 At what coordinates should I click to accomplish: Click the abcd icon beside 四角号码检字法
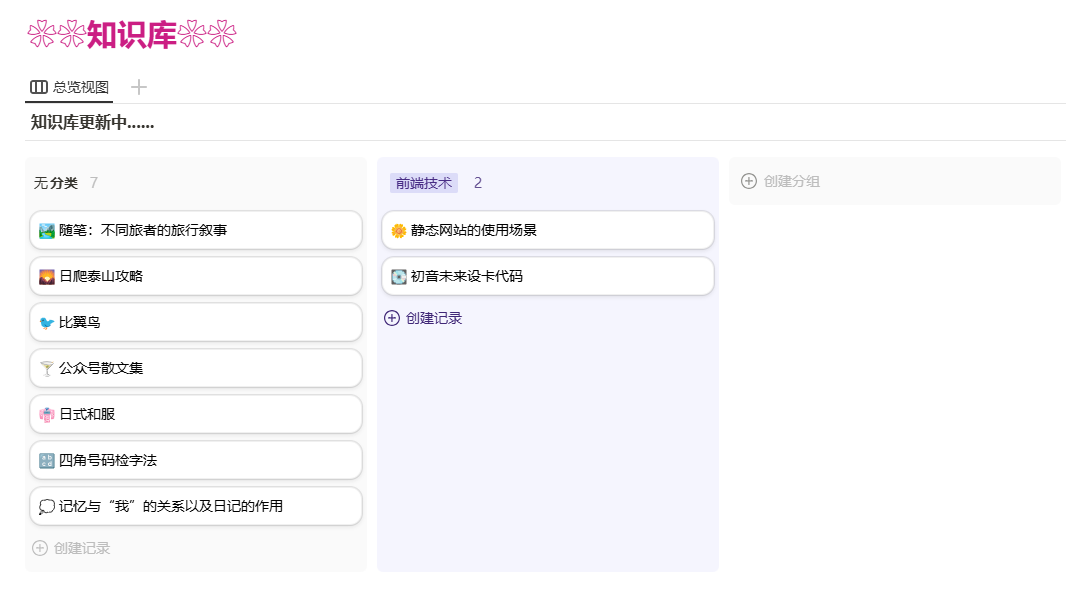coord(46,461)
